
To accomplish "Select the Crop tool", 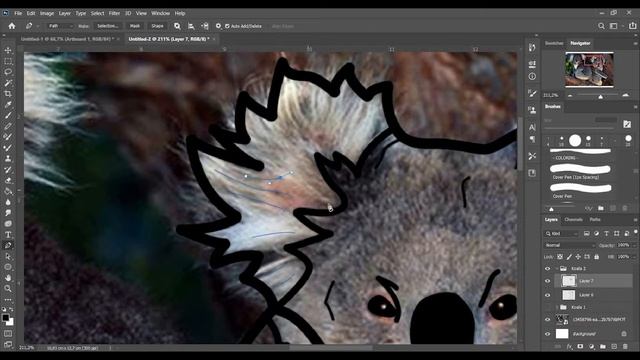I will click(x=8, y=93).
